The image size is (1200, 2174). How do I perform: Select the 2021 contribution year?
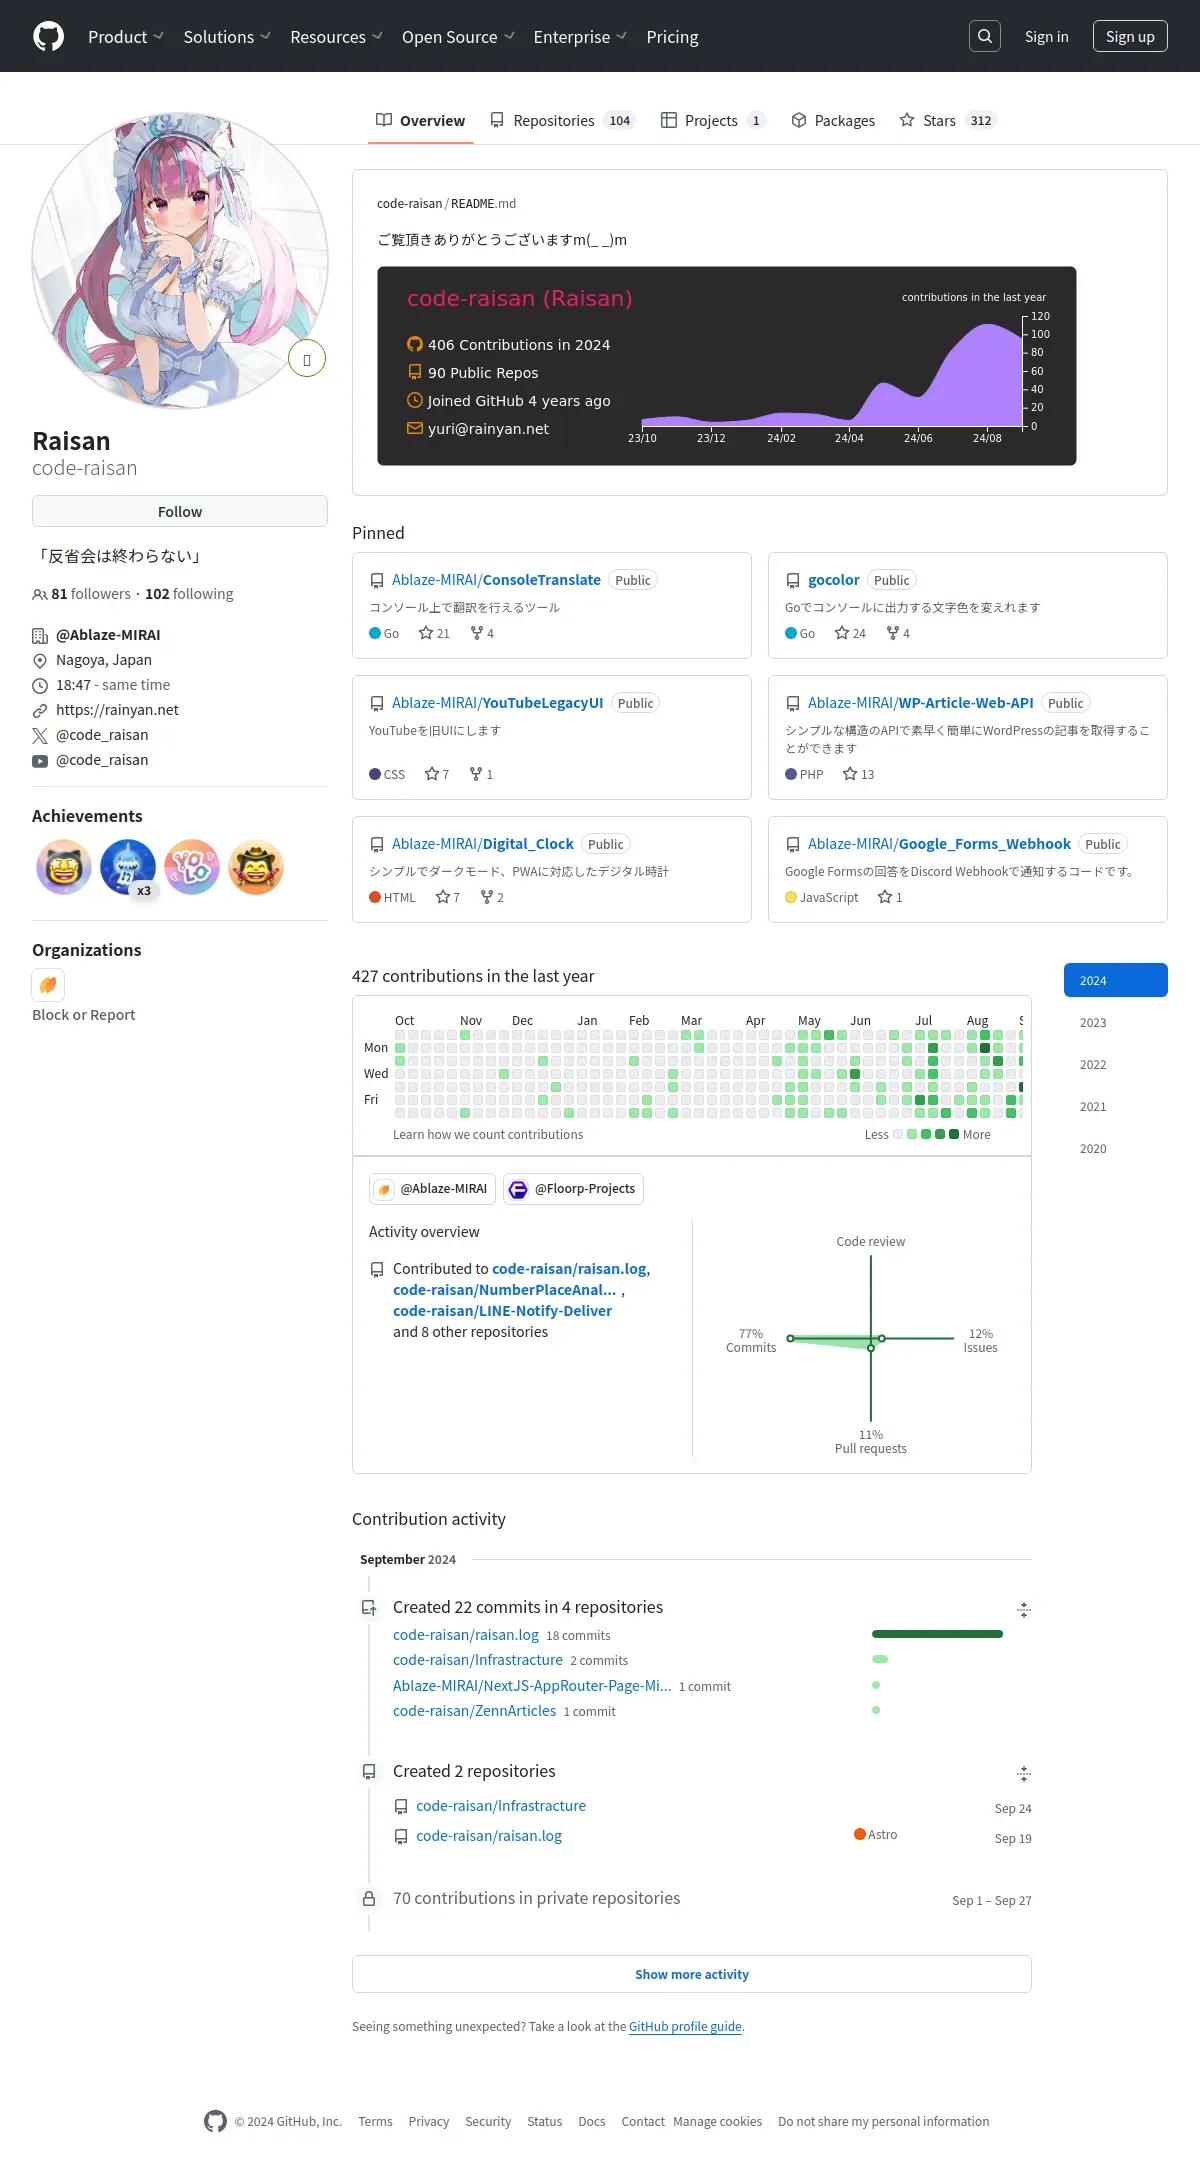pos(1116,1106)
